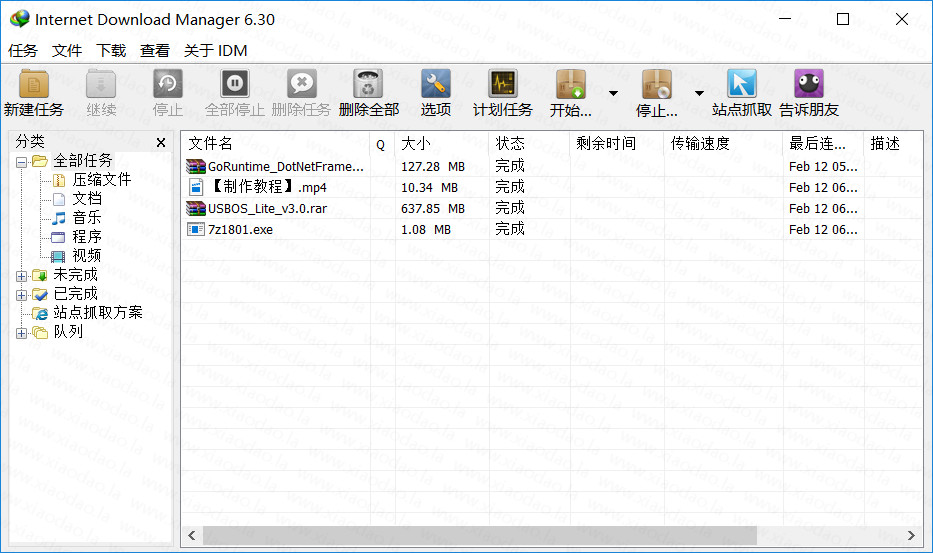Open 选项 (options) wrench icon
Screen dimensions: 933x553
pyautogui.click(x=436, y=84)
